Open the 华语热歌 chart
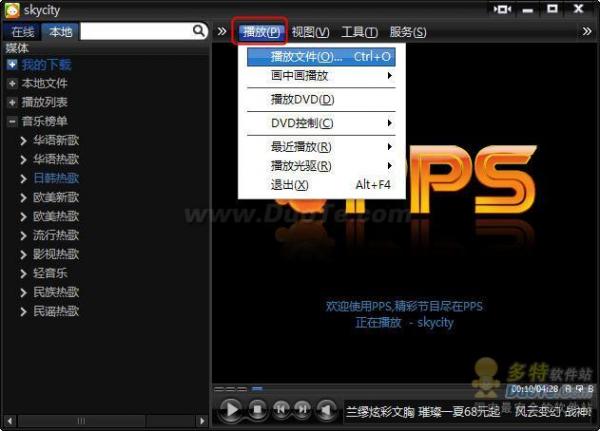Viewport: 600px width, 431px height. (x=56, y=159)
